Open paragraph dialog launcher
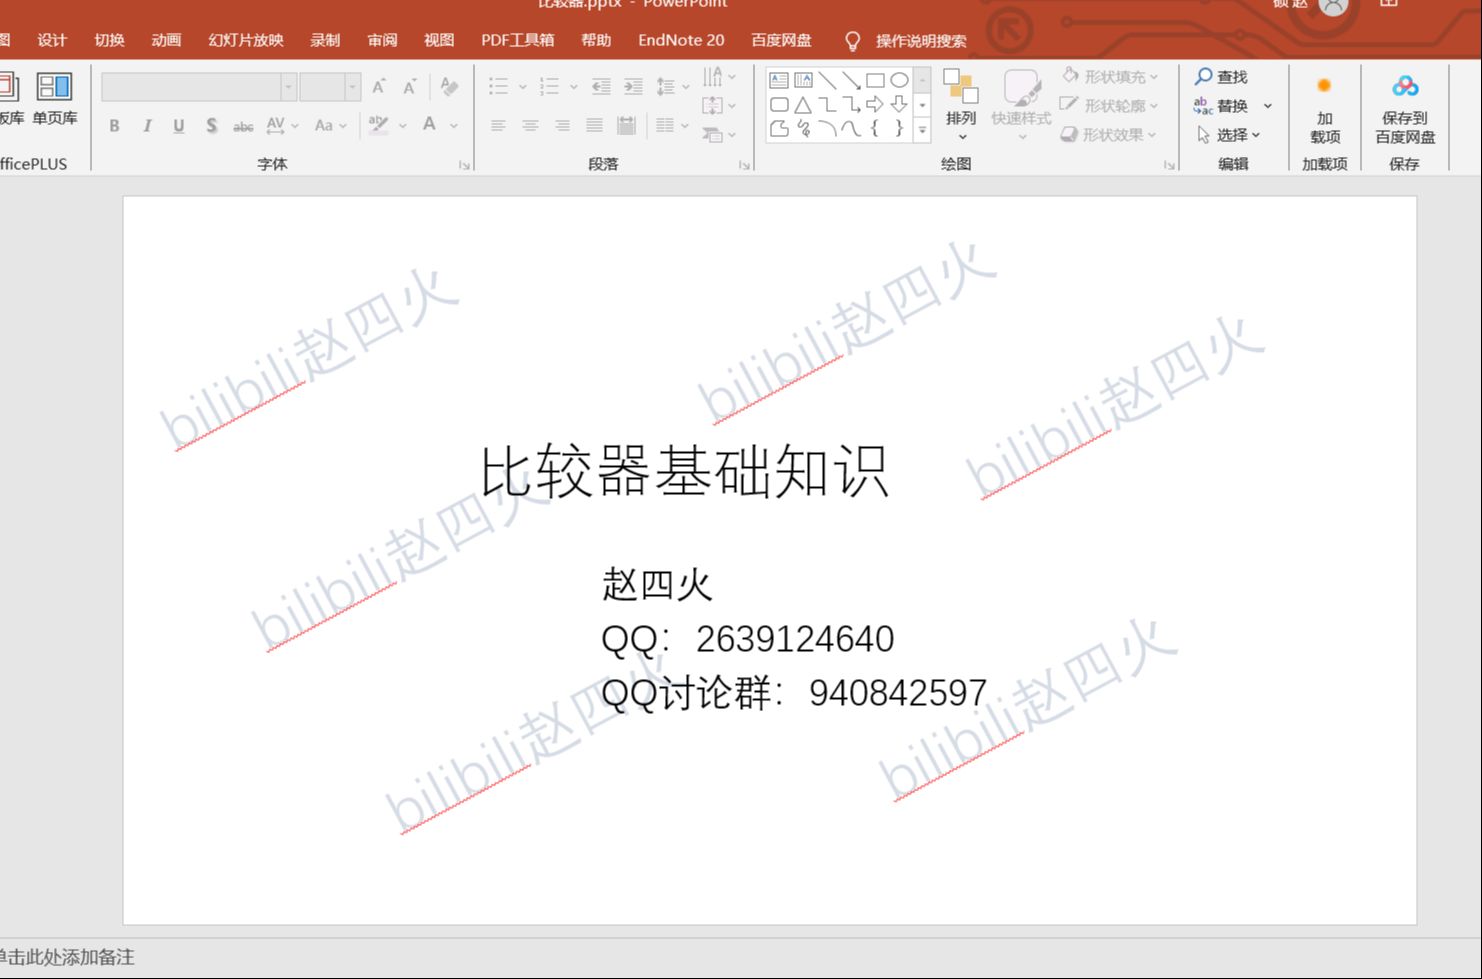 point(744,165)
